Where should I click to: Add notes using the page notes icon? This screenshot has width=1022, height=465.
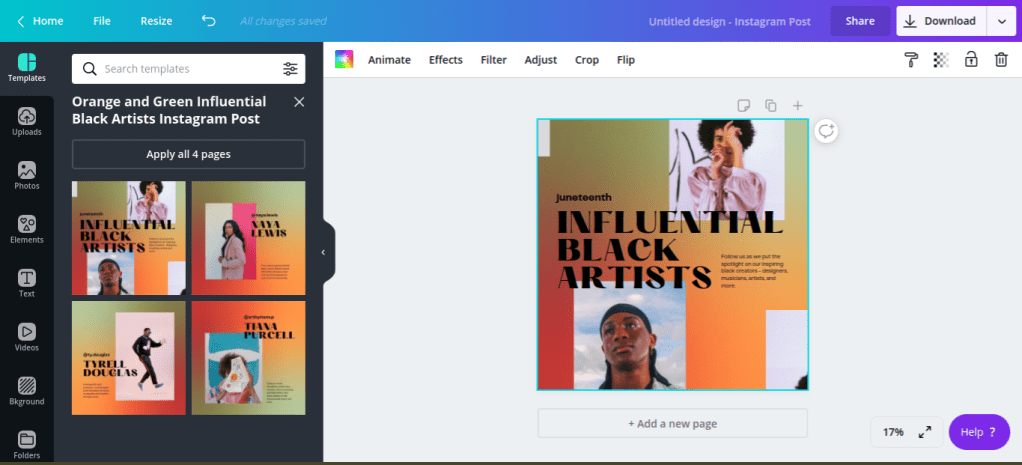pos(743,105)
